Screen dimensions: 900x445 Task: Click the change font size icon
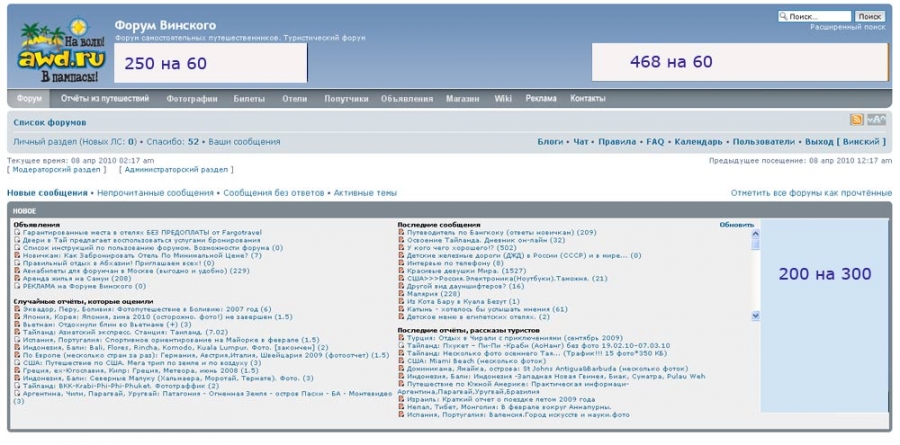point(876,119)
